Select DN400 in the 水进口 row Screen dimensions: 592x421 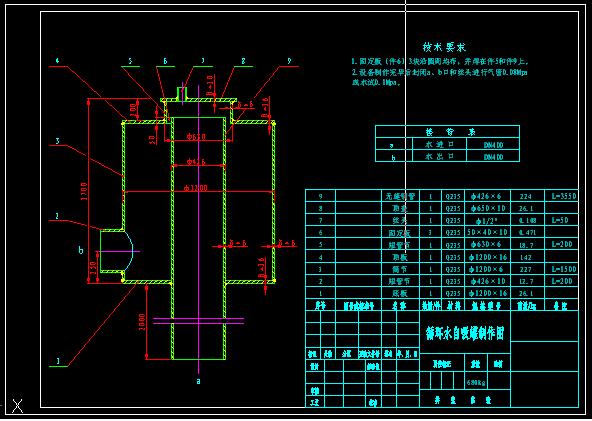[493, 144]
